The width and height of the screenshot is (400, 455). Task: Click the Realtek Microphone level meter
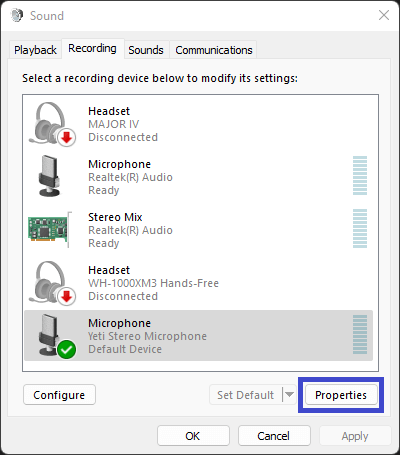[x=360, y=175]
